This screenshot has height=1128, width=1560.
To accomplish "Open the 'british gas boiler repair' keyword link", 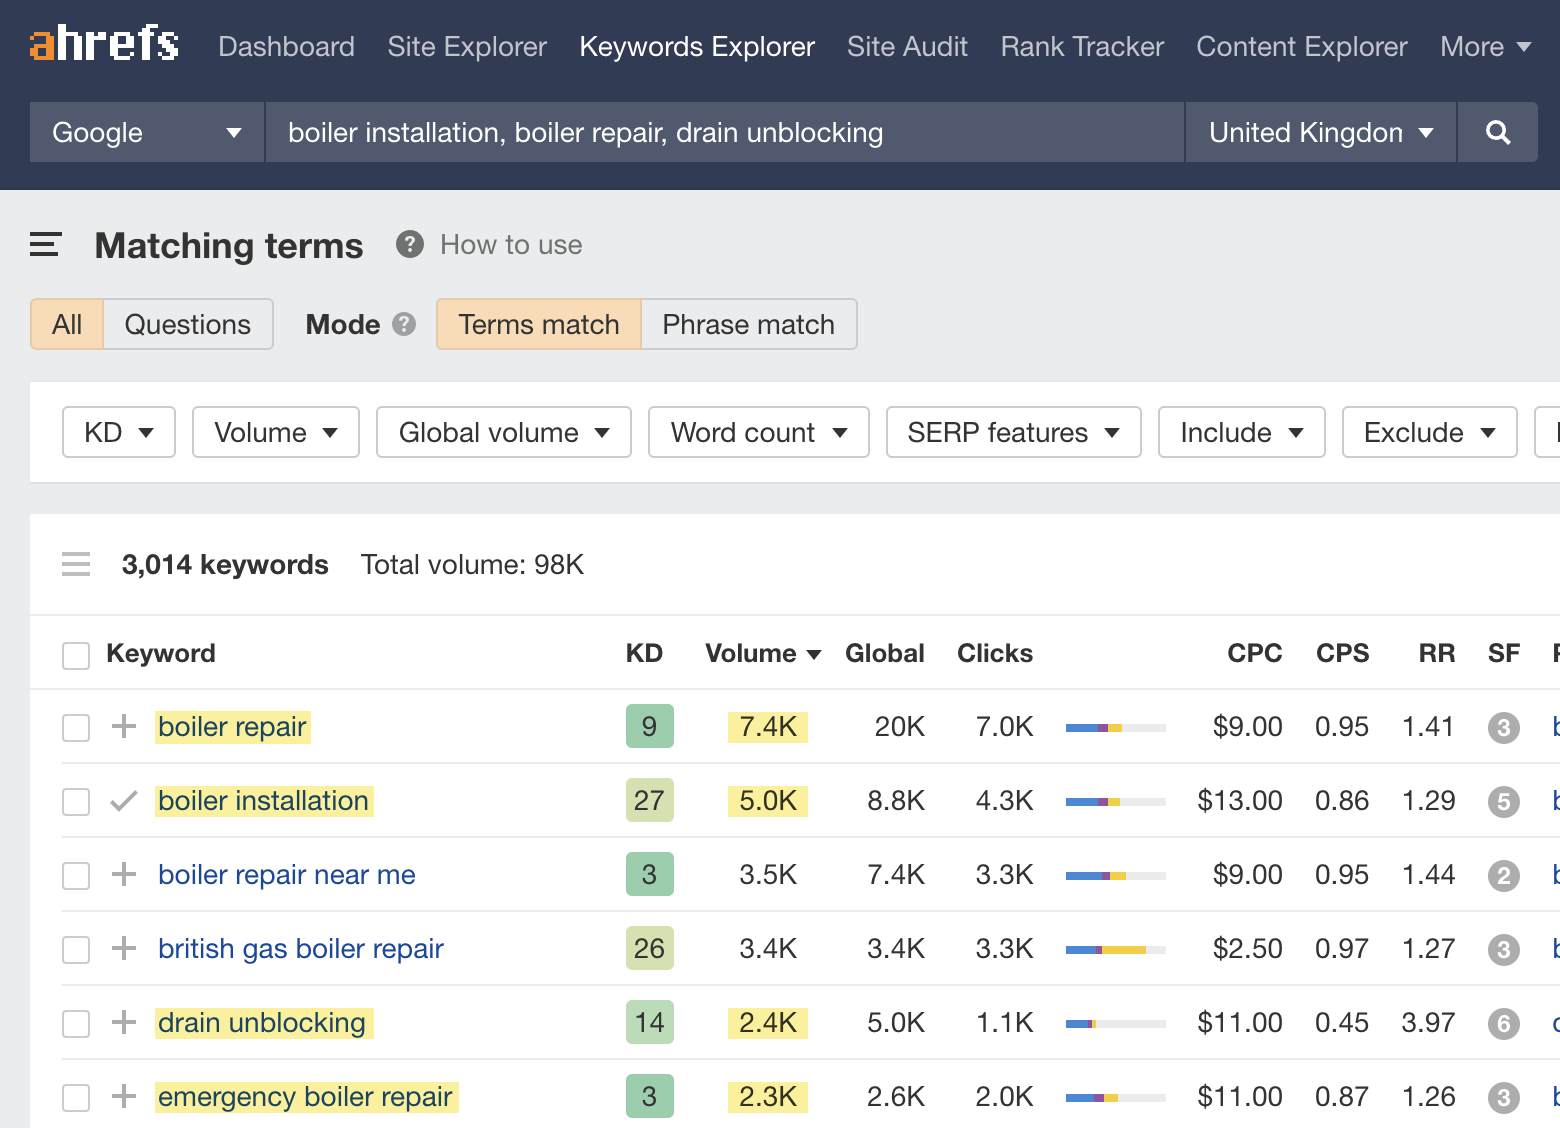I will pos(300,948).
